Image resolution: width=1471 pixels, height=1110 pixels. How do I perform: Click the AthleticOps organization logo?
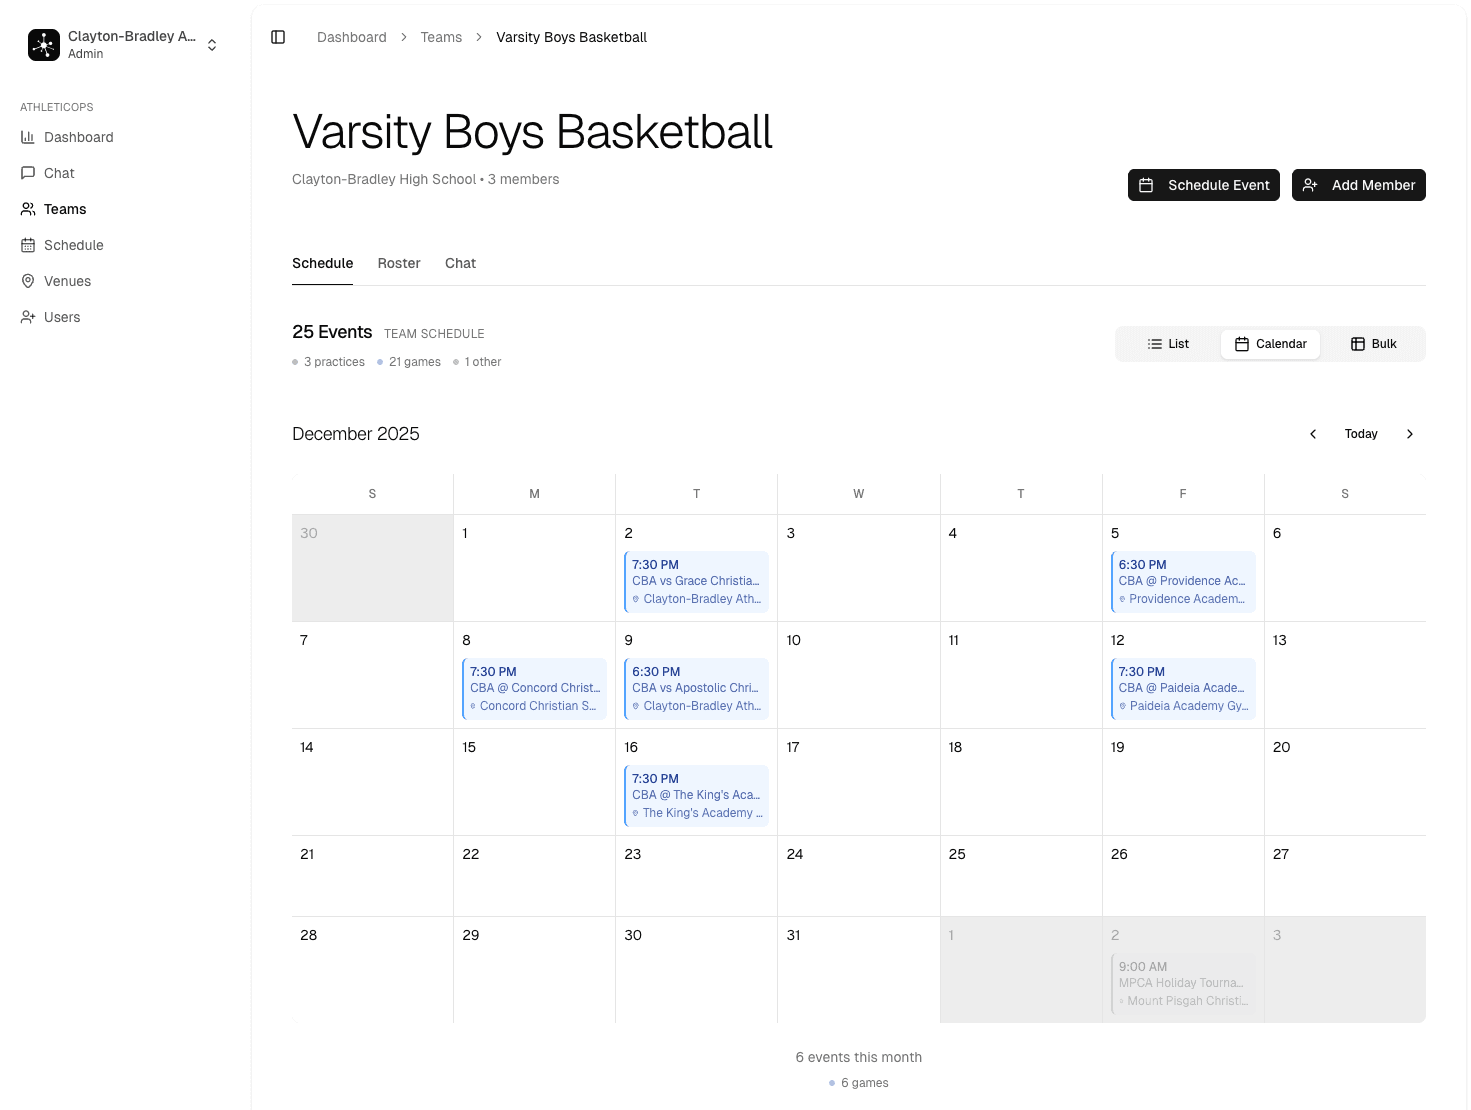44,45
